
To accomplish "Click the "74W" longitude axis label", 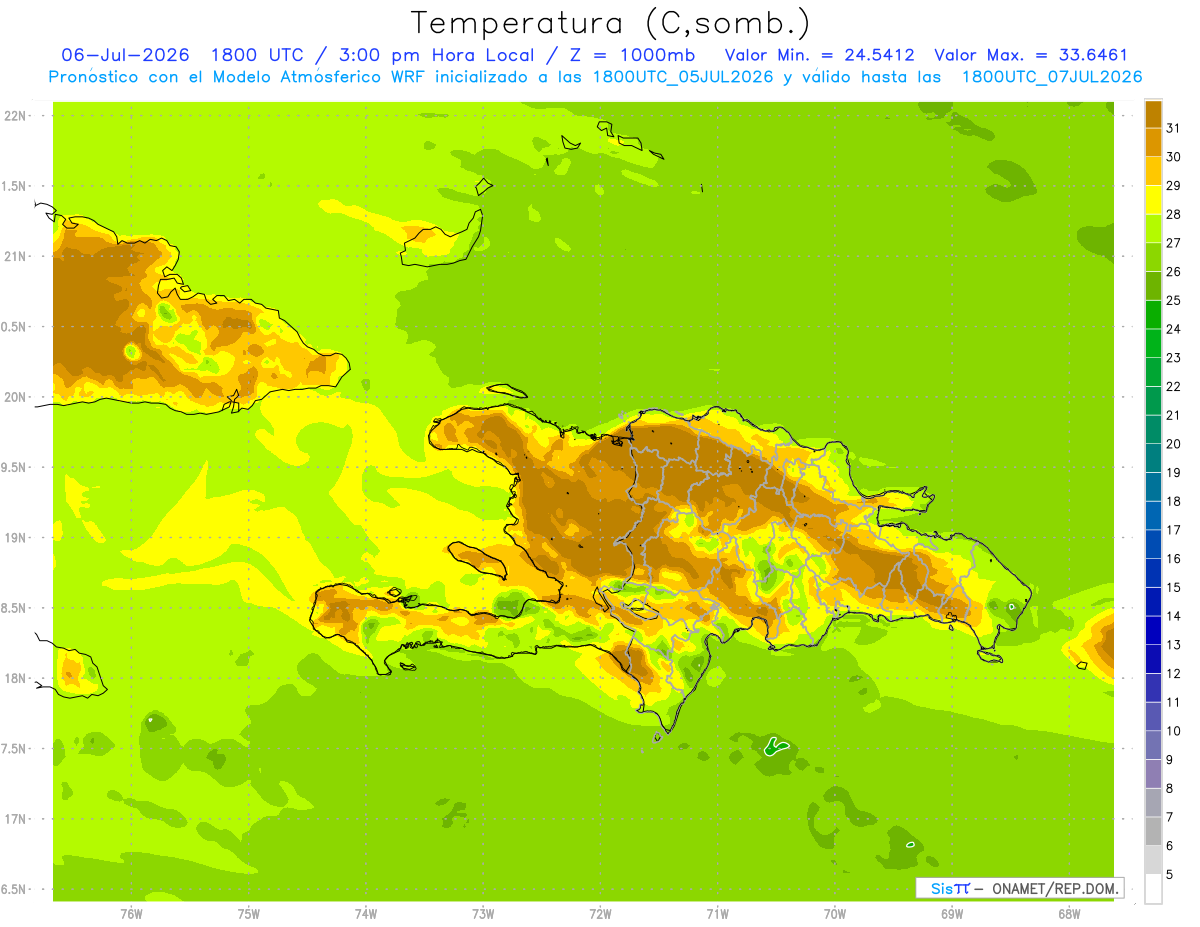I will [x=366, y=914].
